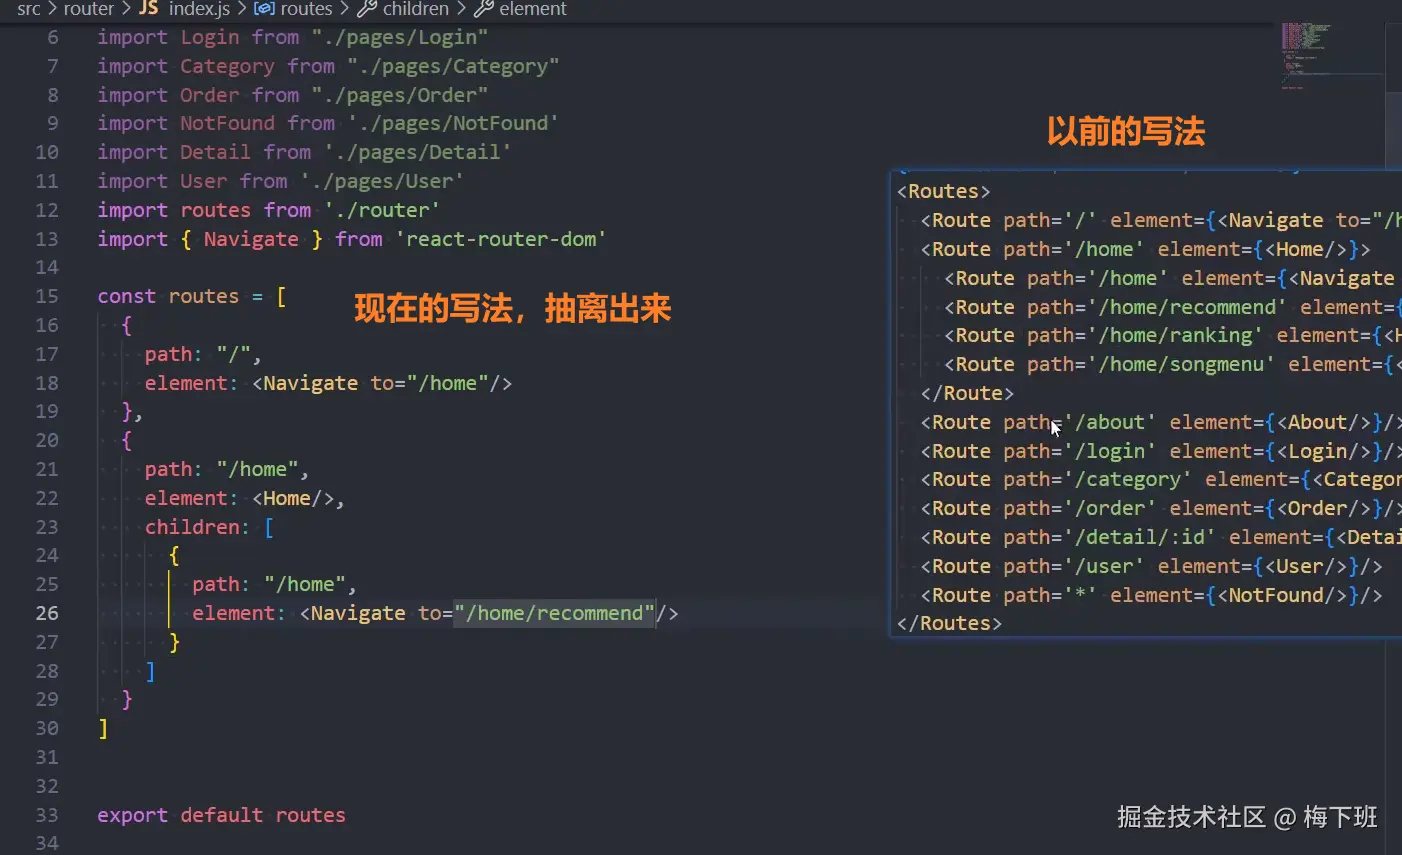
Task: Click Route path='/order' line in popup
Action: coord(1160,508)
